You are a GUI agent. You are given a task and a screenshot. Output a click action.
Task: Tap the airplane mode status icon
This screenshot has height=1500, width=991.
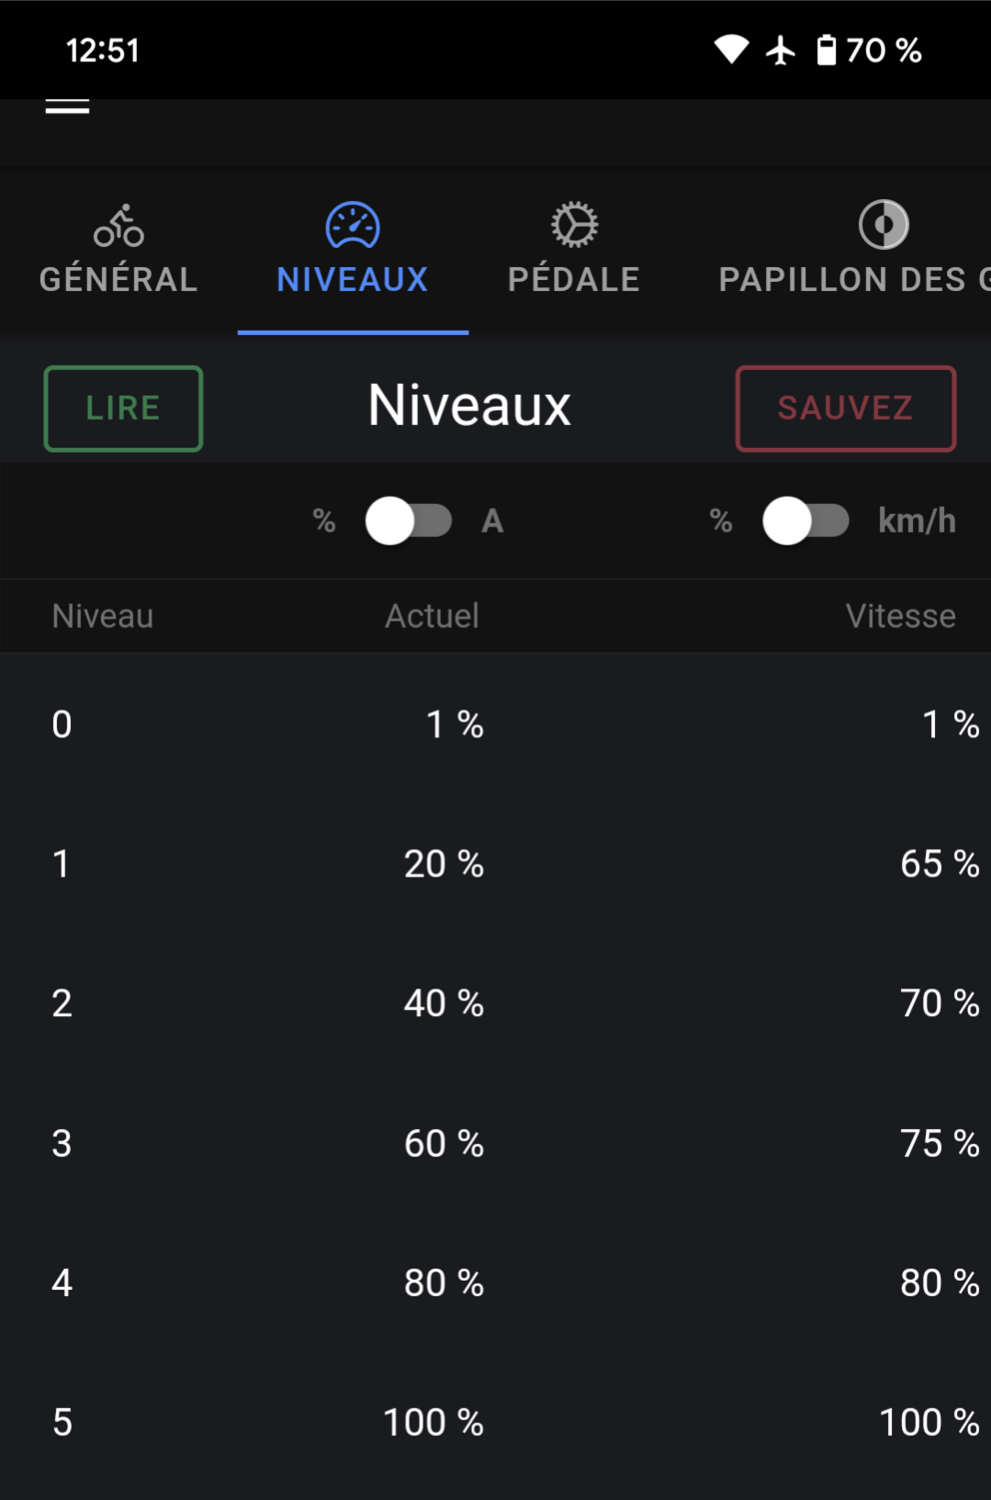[780, 50]
